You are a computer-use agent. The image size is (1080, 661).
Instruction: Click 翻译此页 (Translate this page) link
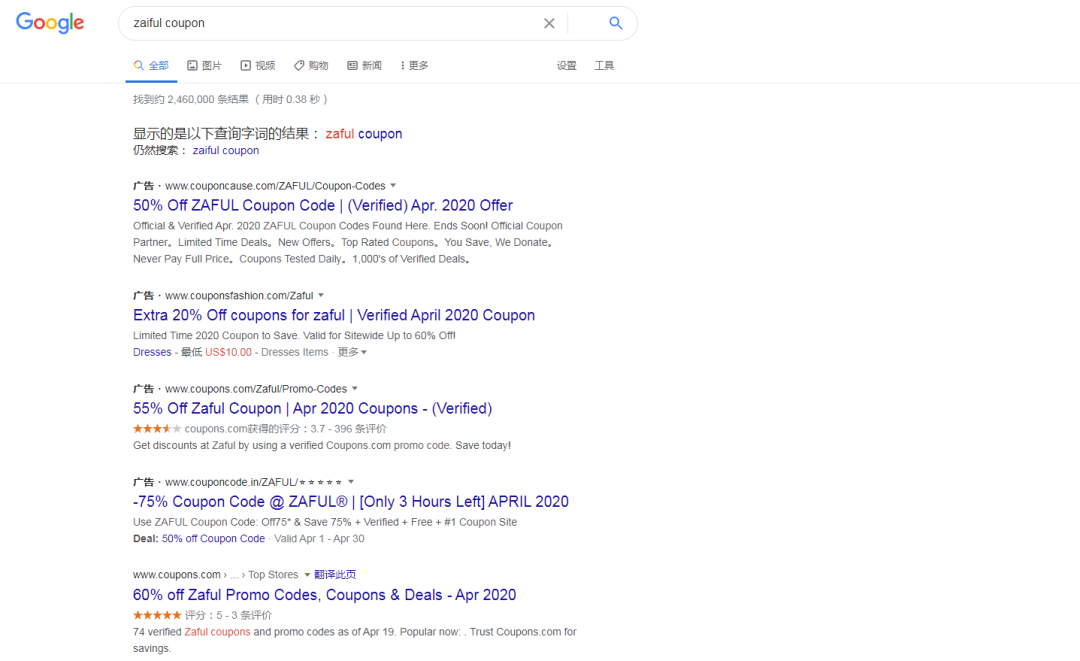335,574
